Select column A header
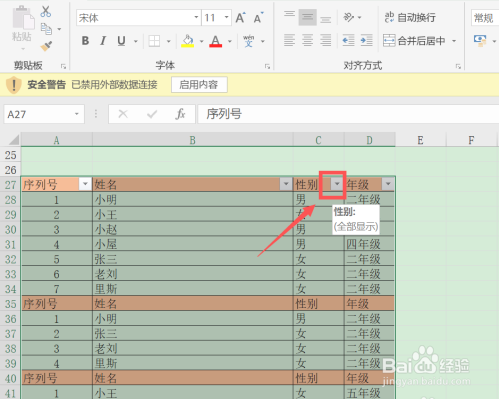 pos(57,140)
